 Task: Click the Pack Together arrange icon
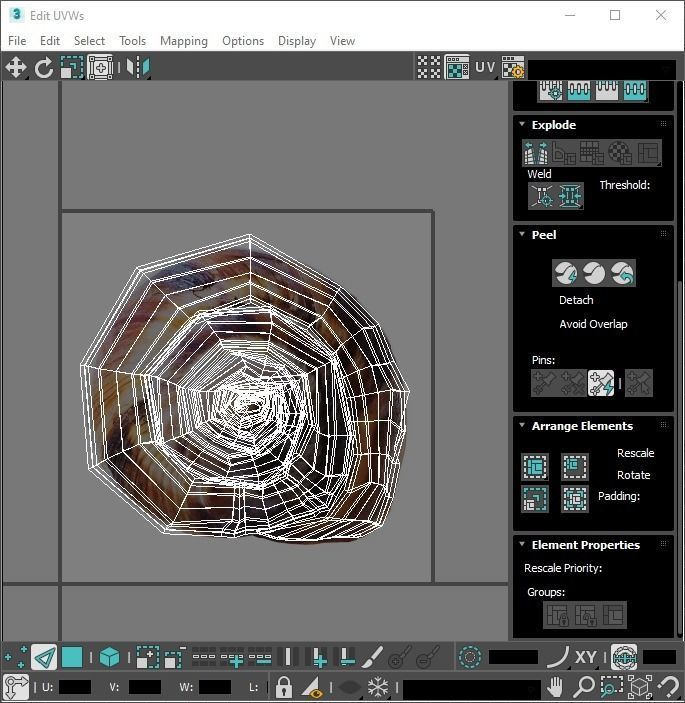pos(575,467)
